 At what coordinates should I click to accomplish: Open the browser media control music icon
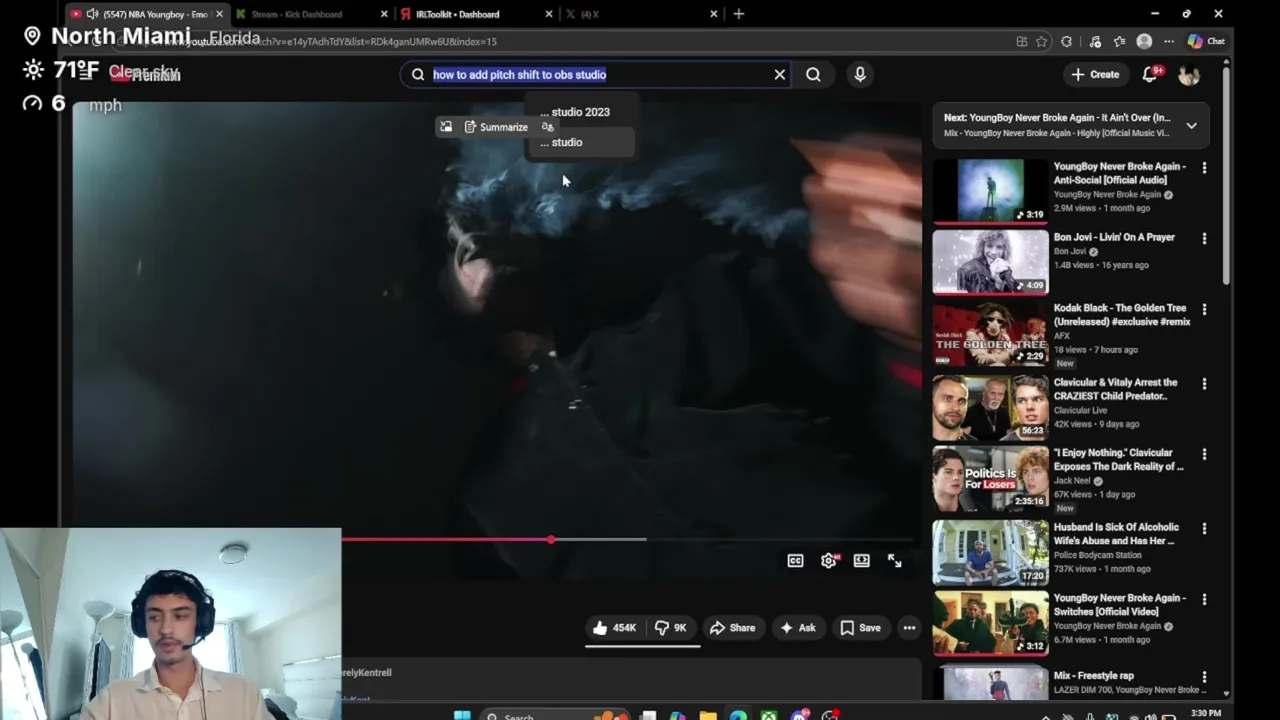tap(1095, 42)
